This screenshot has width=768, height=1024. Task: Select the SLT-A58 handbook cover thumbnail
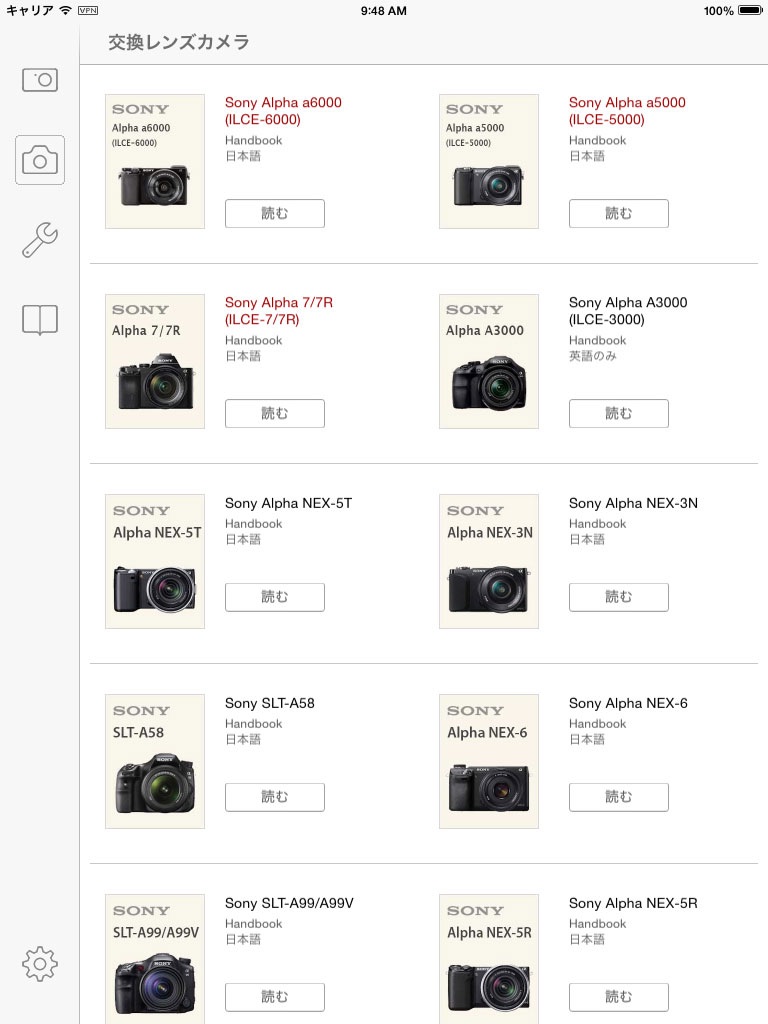155,761
